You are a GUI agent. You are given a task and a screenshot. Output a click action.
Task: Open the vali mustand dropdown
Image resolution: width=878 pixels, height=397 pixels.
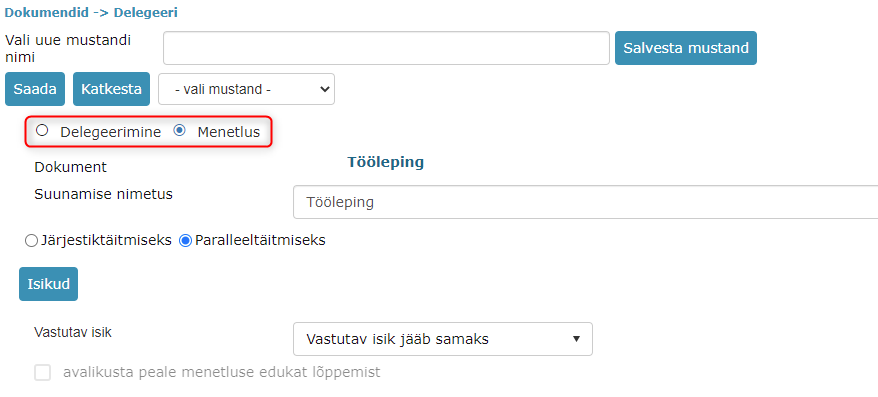(246, 89)
